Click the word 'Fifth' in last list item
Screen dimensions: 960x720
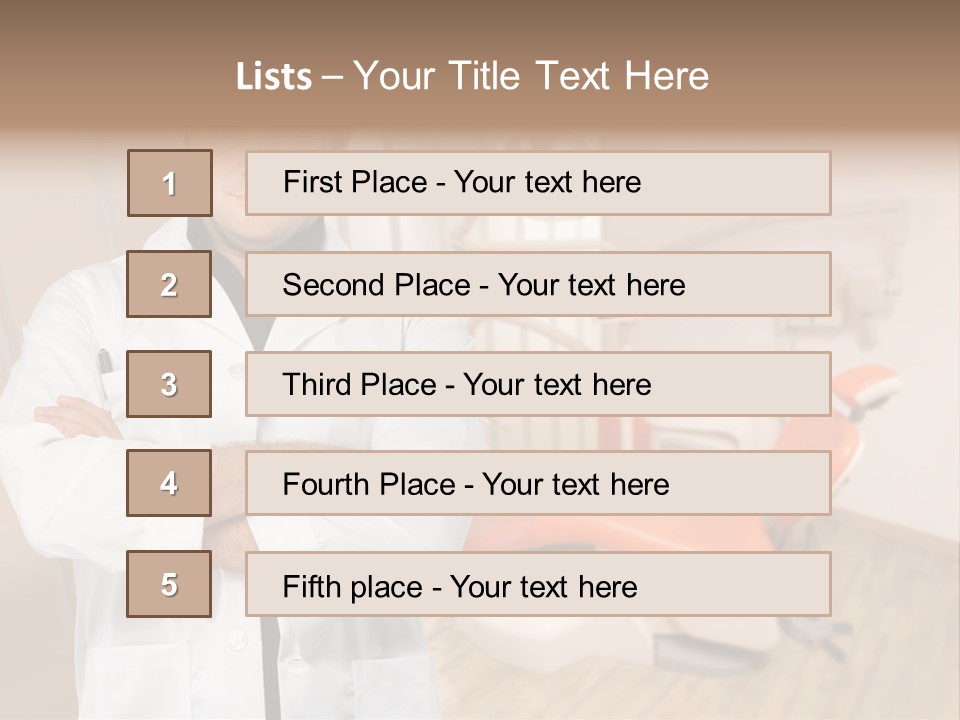click(311, 586)
